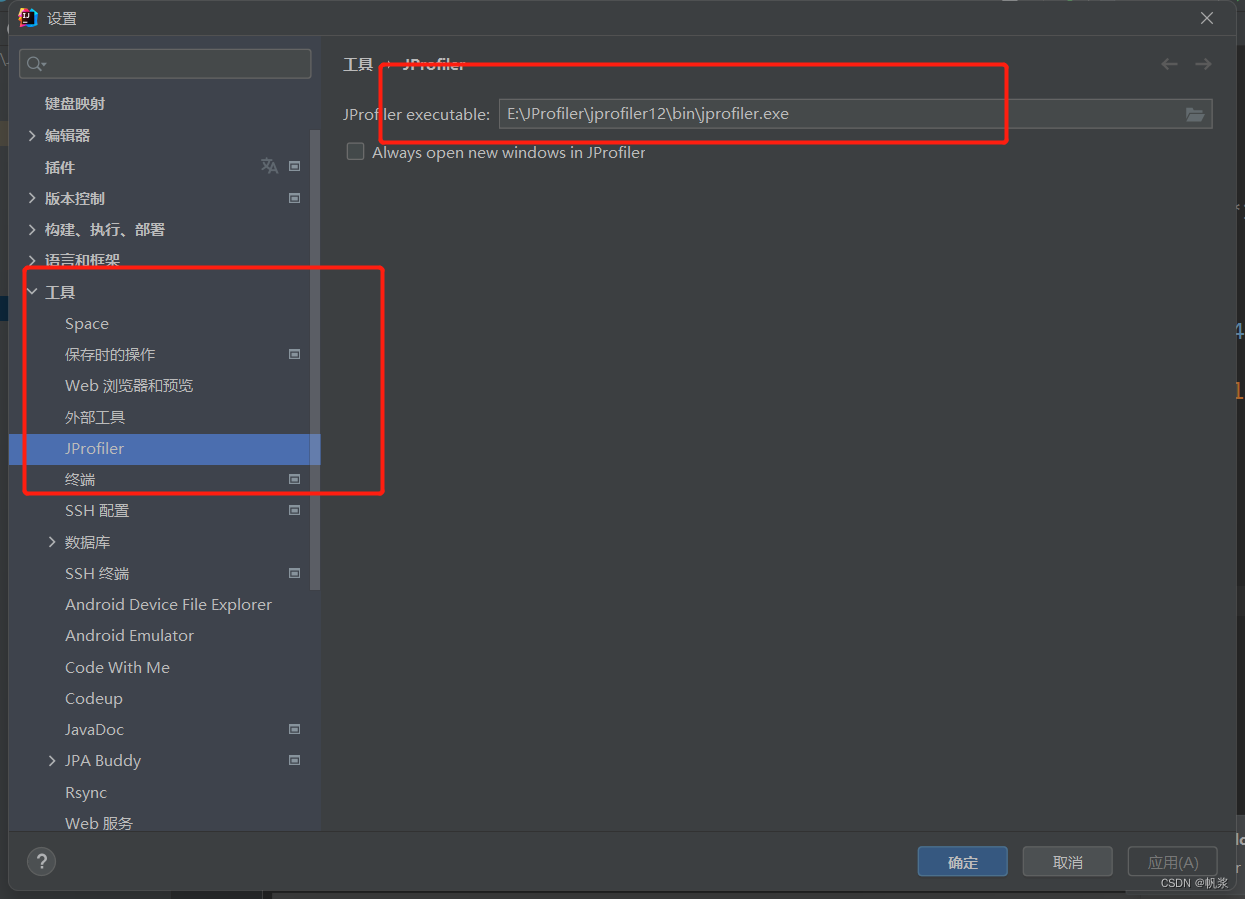This screenshot has width=1245, height=899.
Task: Click the 应用(A) button
Action: tap(1172, 861)
